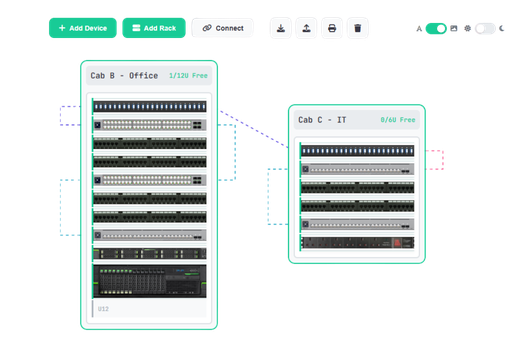This screenshot has height=360, width=525.
Task: Click the upload/export icon button
Action: (x=306, y=28)
